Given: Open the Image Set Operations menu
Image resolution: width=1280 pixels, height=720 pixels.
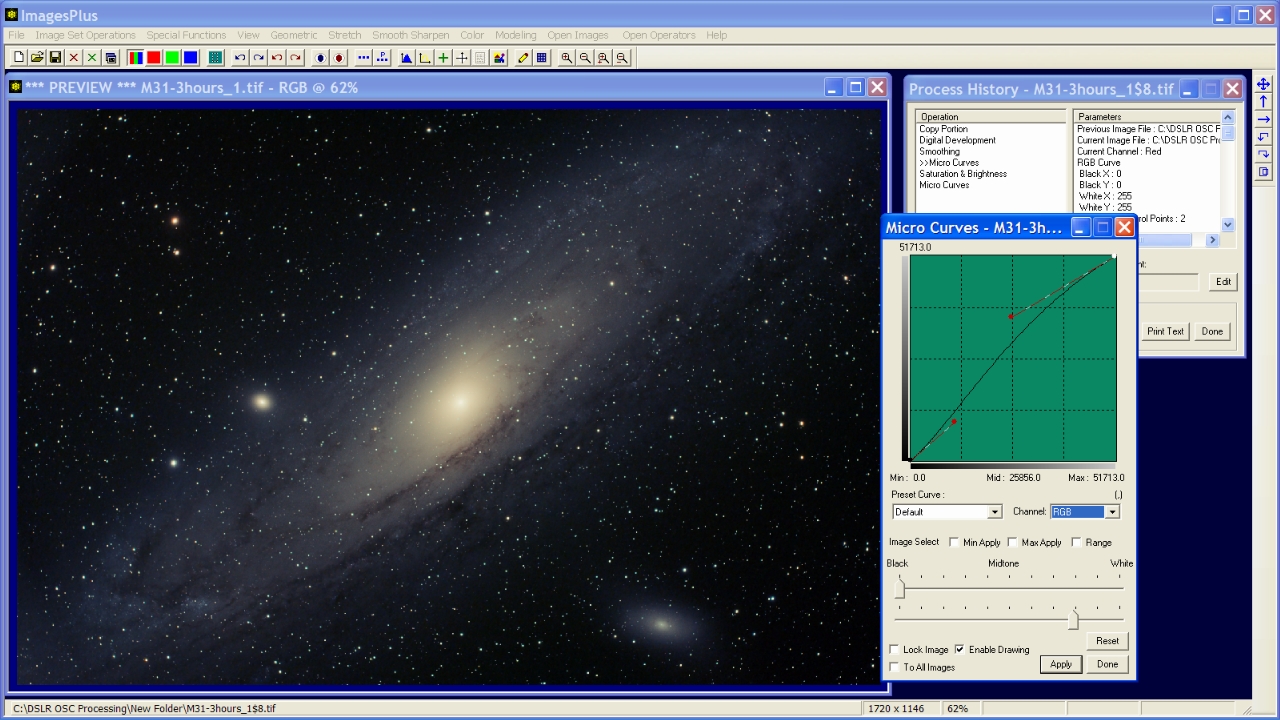Looking at the screenshot, I should click(x=86, y=35).
